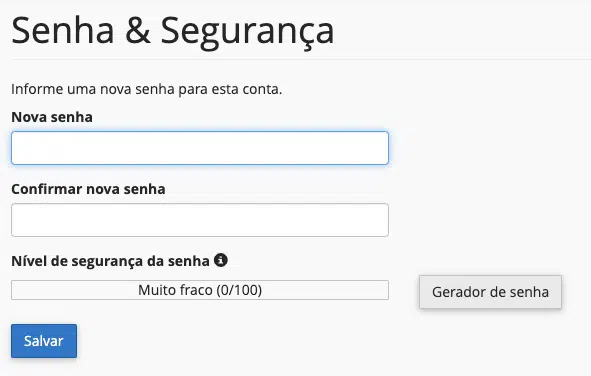This screenshot has height=376, width=591.
Task: Click the Senha & Segurança page heading
Action: tap(173, 32)
